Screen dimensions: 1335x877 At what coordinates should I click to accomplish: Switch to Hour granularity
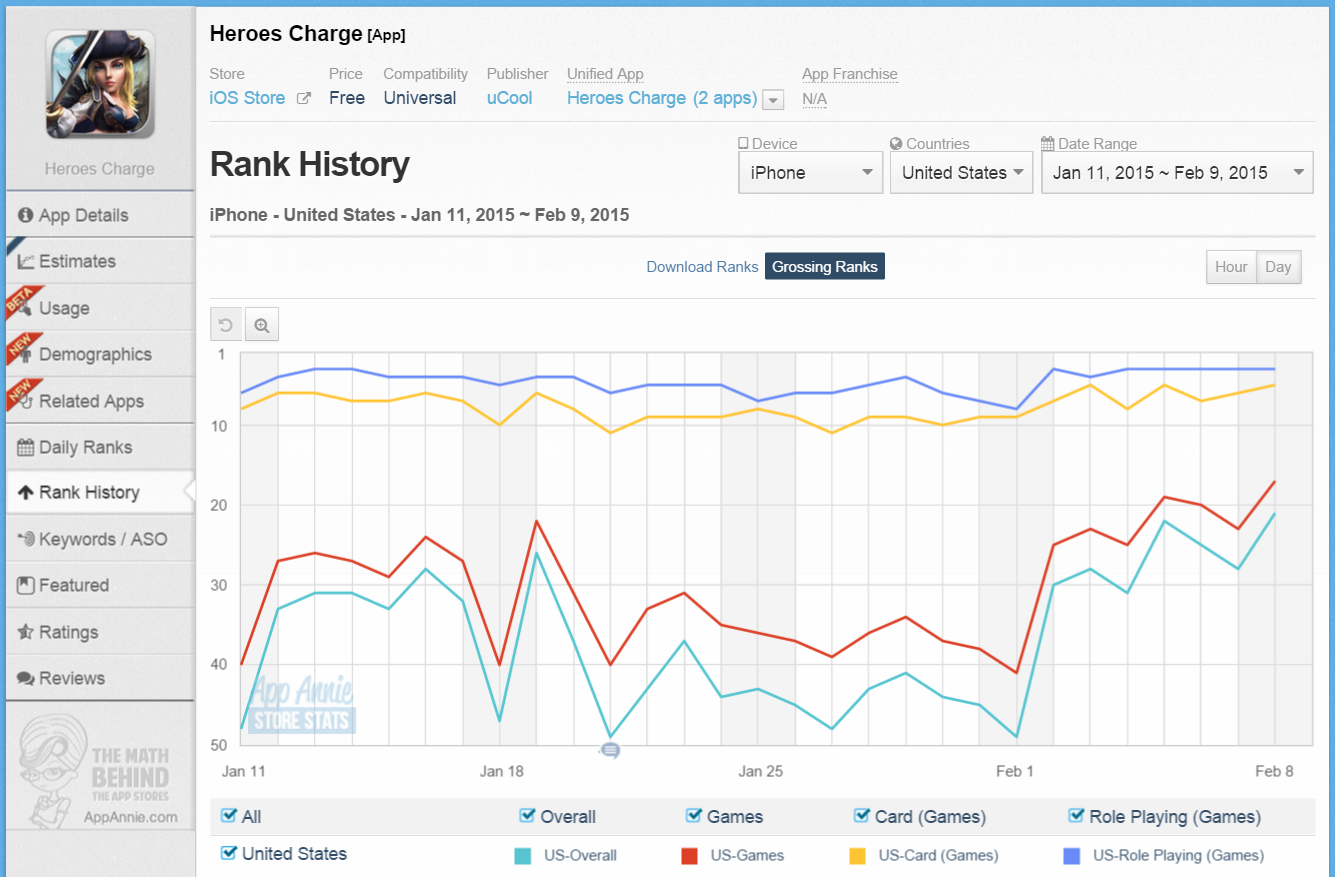(1231, 267)
